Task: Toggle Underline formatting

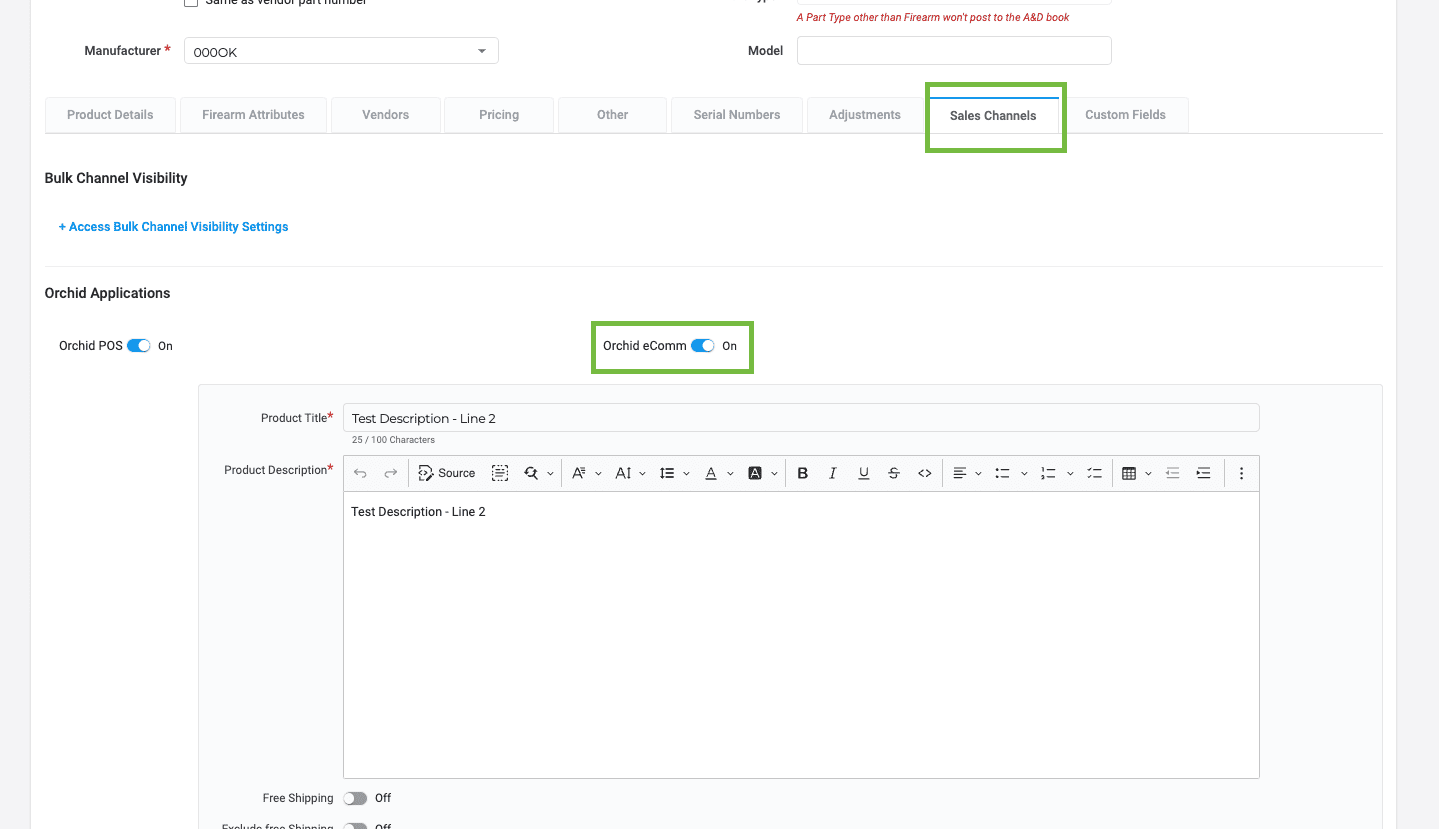Action: coord(863,473)
